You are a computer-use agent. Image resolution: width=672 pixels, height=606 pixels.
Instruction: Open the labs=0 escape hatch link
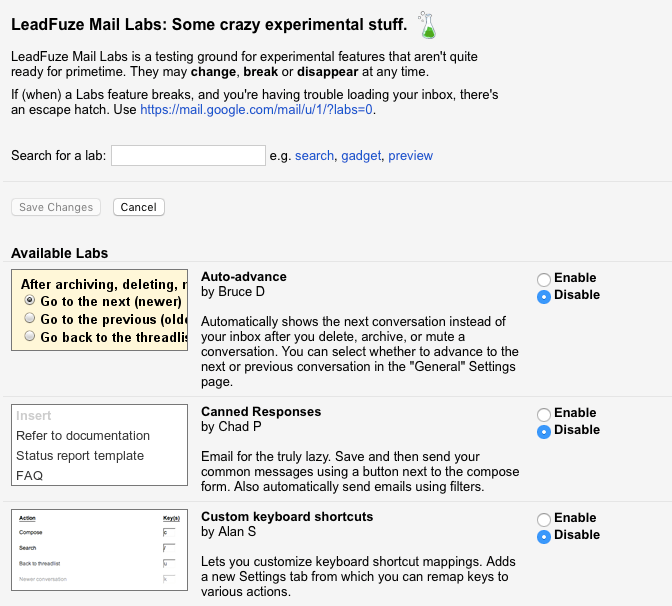[256, 110]
